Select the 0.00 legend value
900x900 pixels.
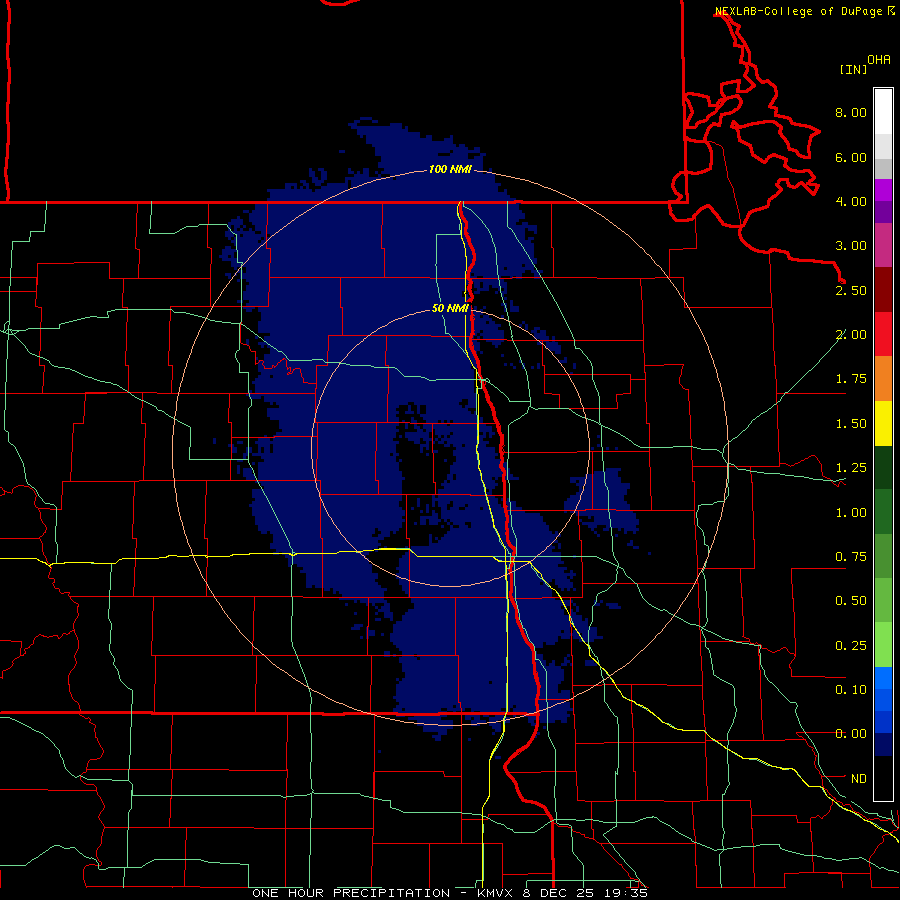click(851, 734)
